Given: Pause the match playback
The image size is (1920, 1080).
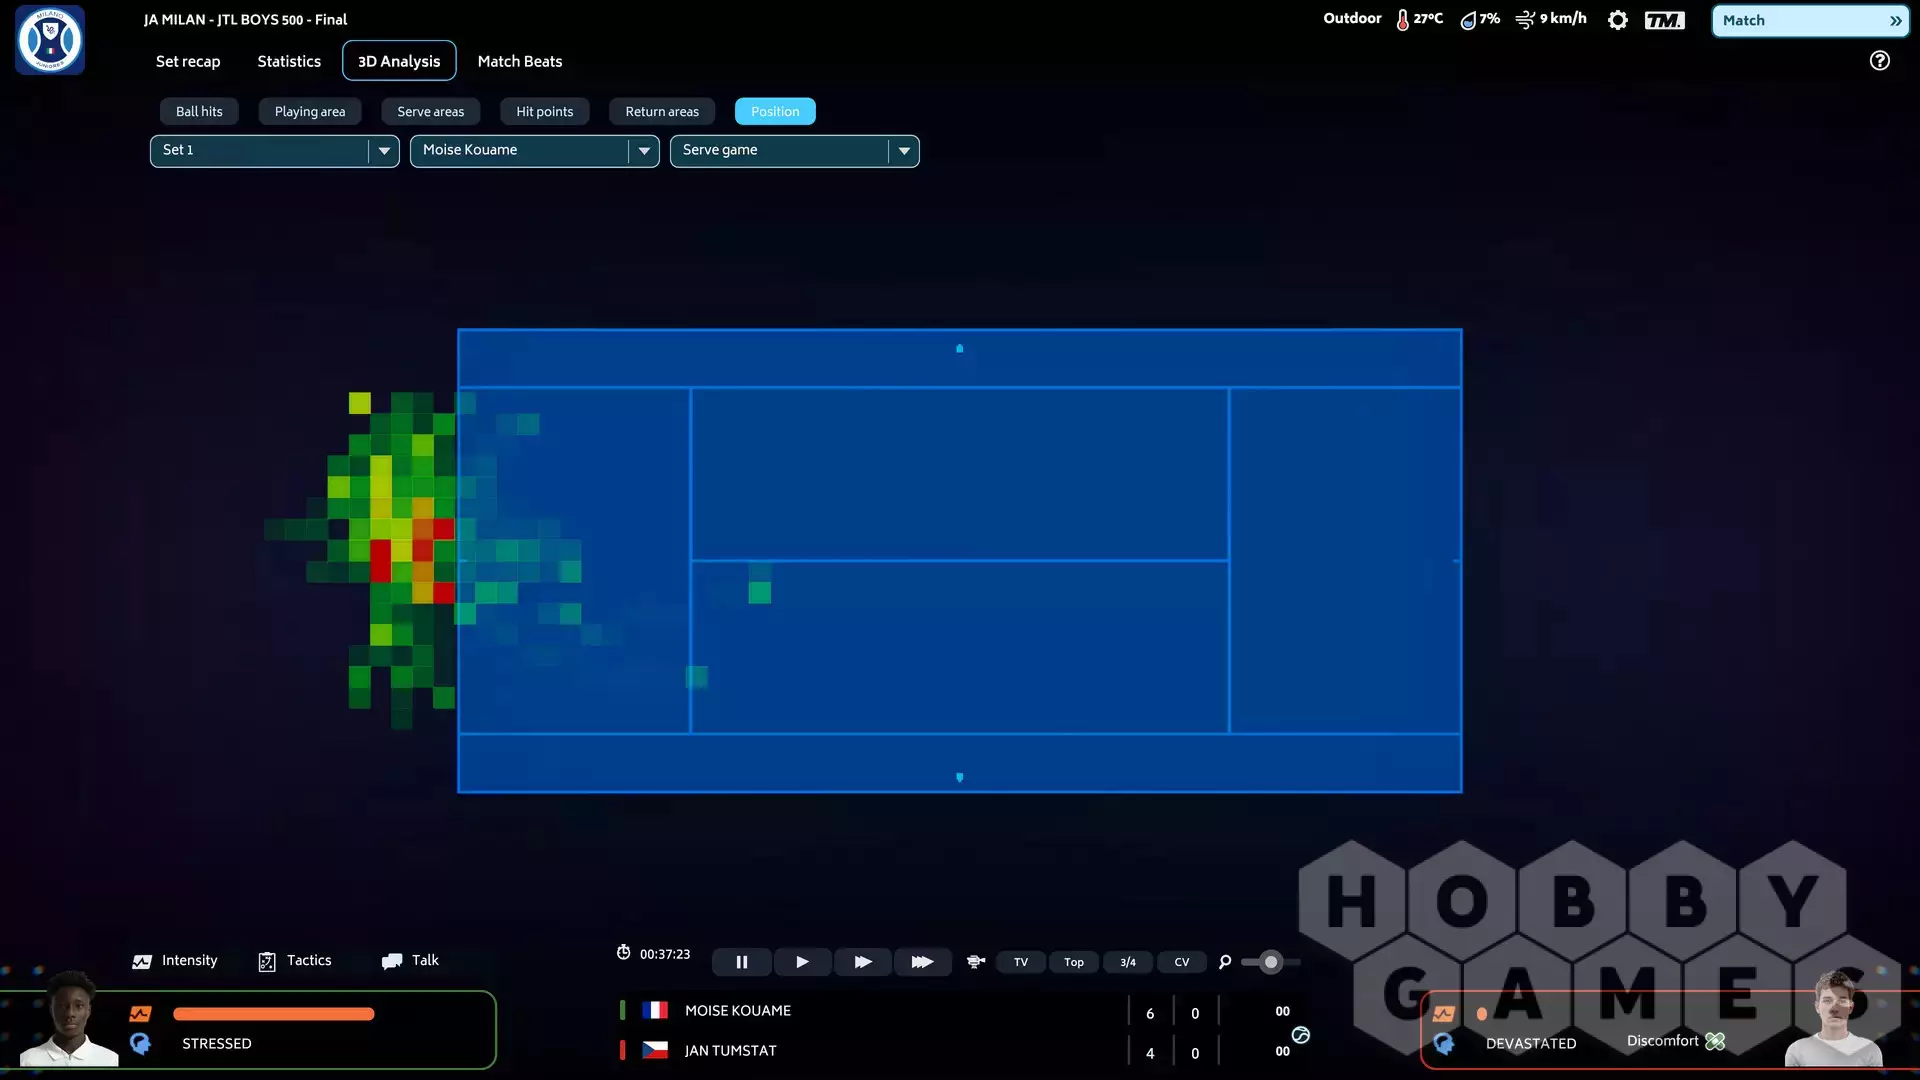Looking at the screenshot, I should point(741,962).
